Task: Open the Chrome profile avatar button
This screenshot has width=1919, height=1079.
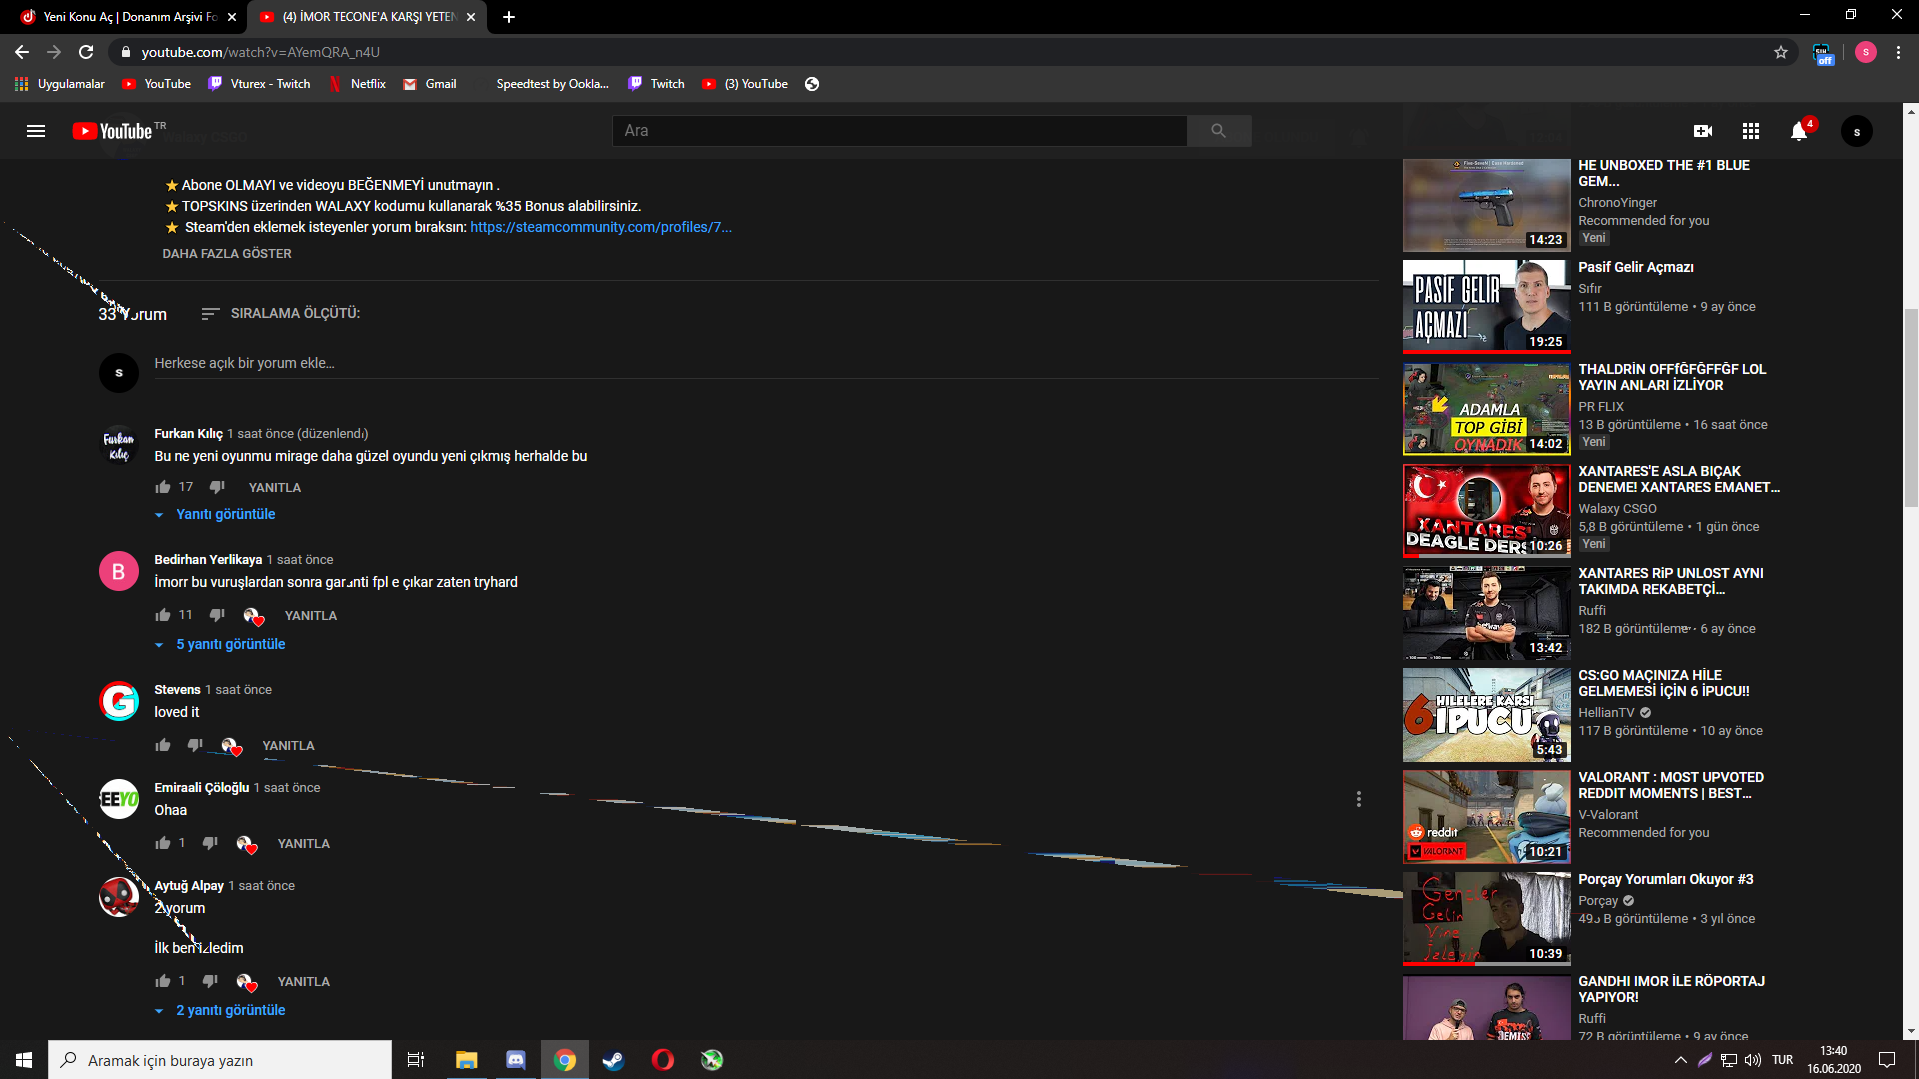Action: pos(1865,52)
